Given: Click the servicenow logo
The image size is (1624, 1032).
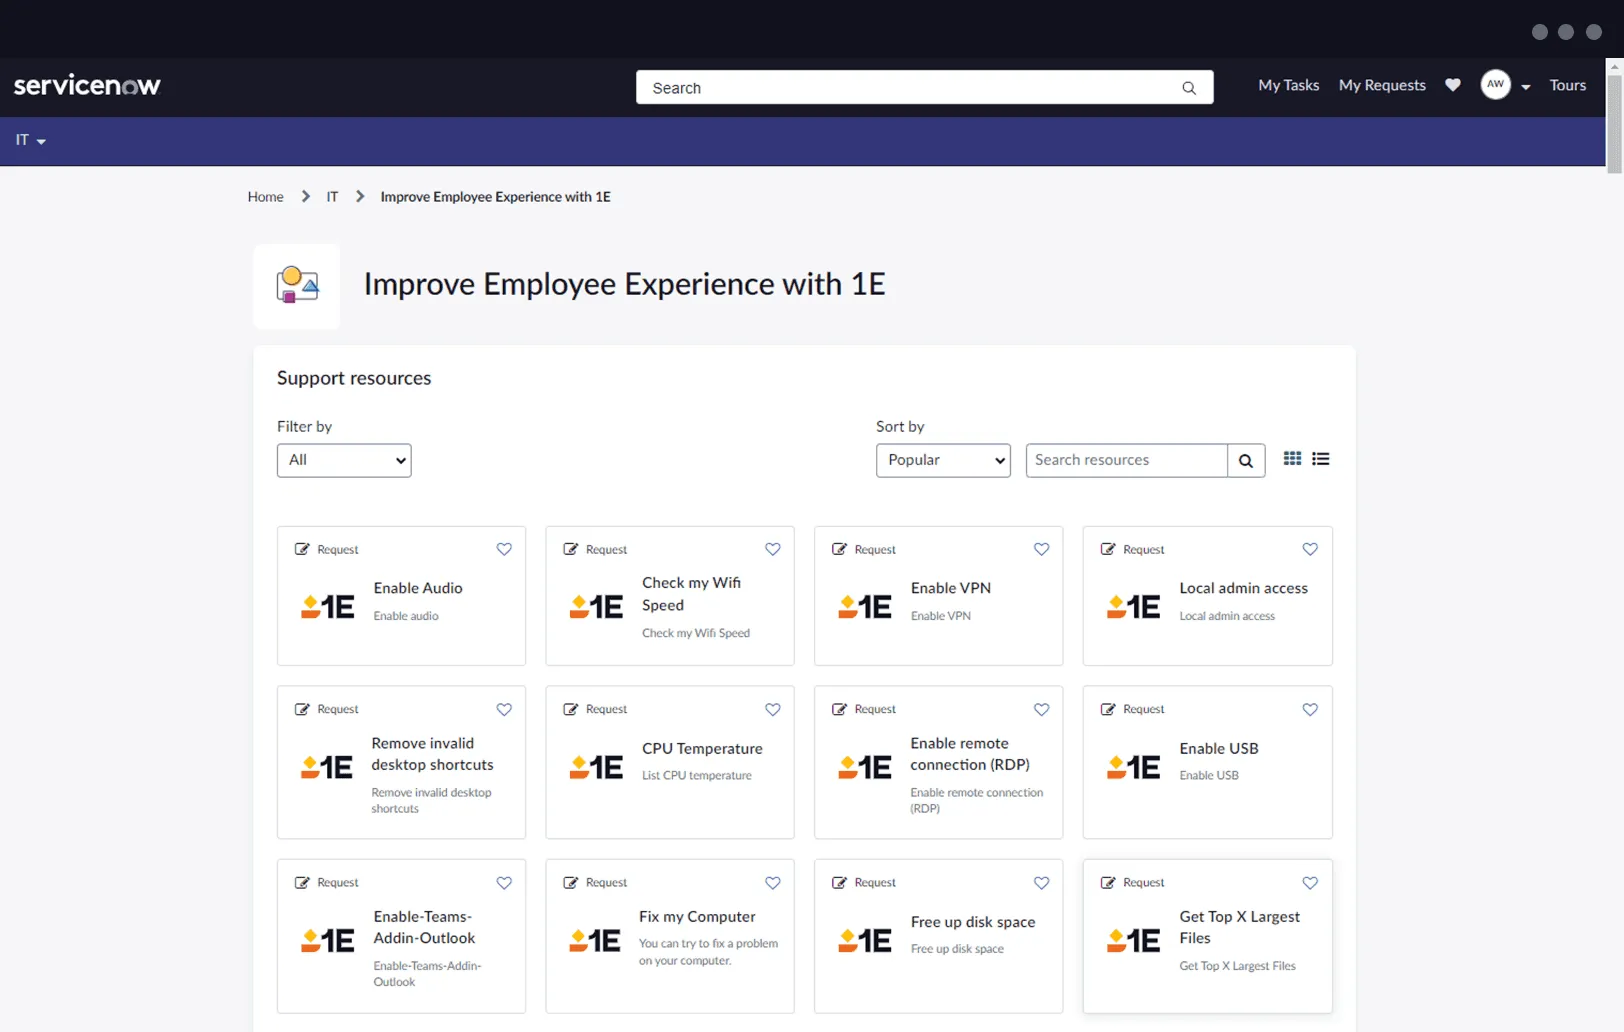Looking at the screenshot, I should pyautogui.click(x=87, y=85).
